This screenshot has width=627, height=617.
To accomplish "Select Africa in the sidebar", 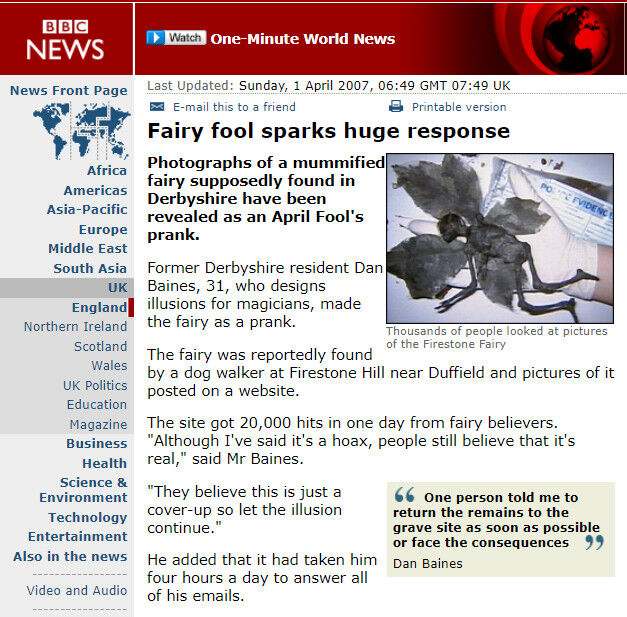I will click(x=106, y=170).
